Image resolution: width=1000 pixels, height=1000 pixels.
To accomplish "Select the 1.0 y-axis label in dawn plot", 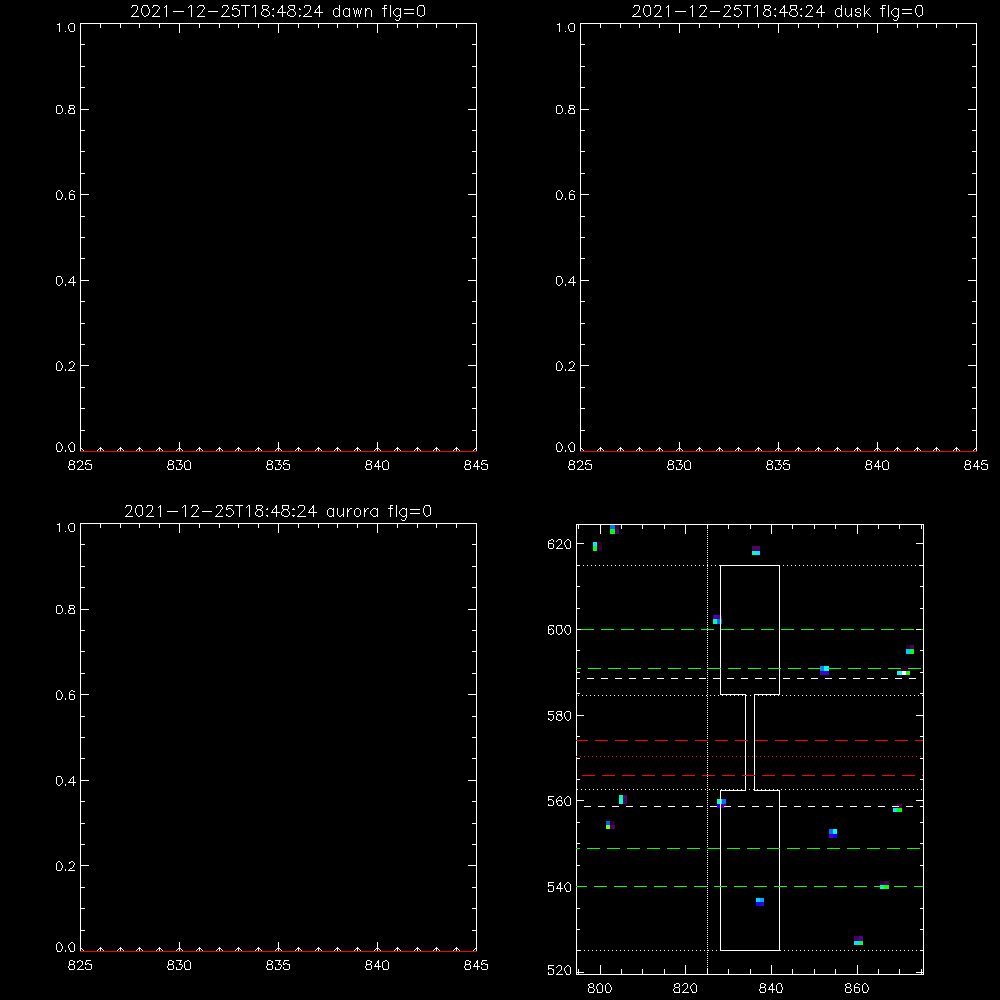I will click(x=66, y=27).
